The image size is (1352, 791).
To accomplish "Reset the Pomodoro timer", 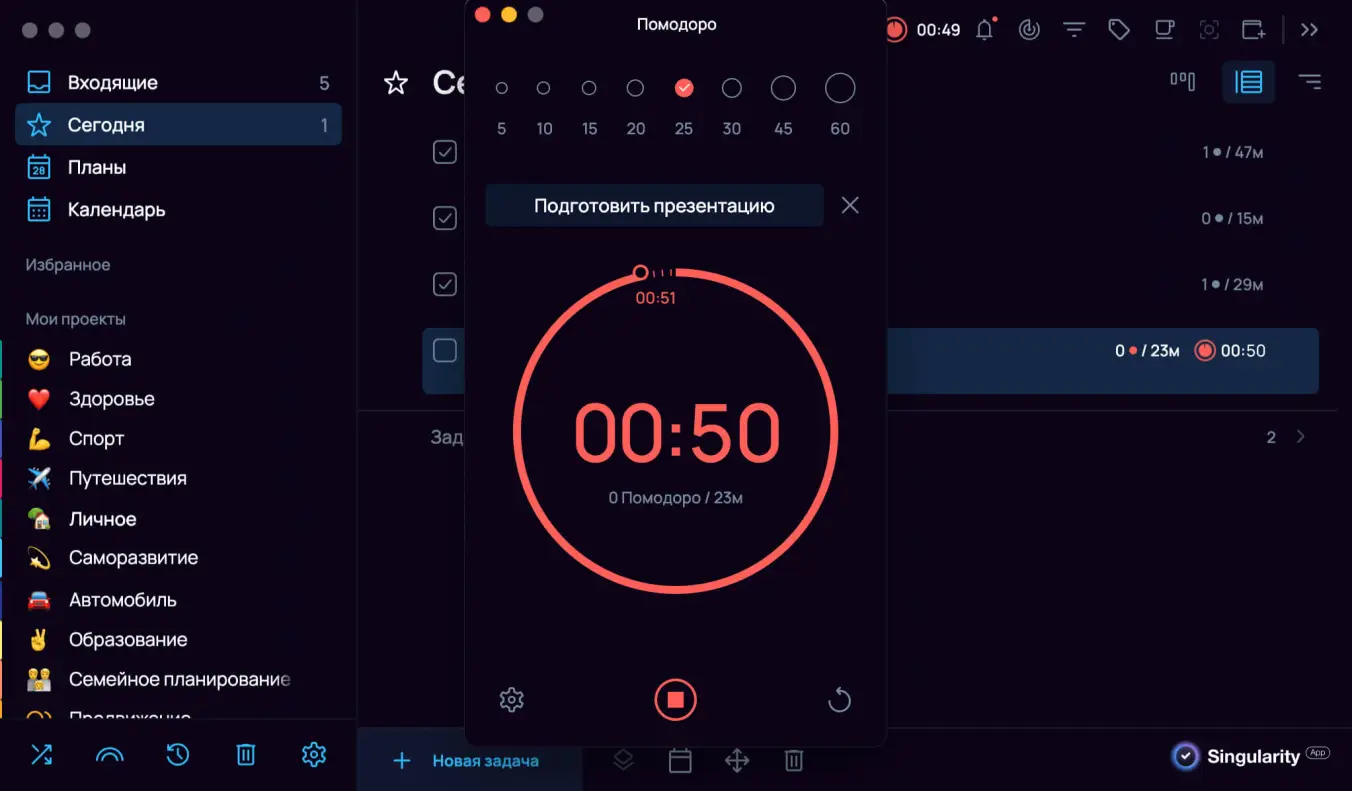I will coord(839,700).
